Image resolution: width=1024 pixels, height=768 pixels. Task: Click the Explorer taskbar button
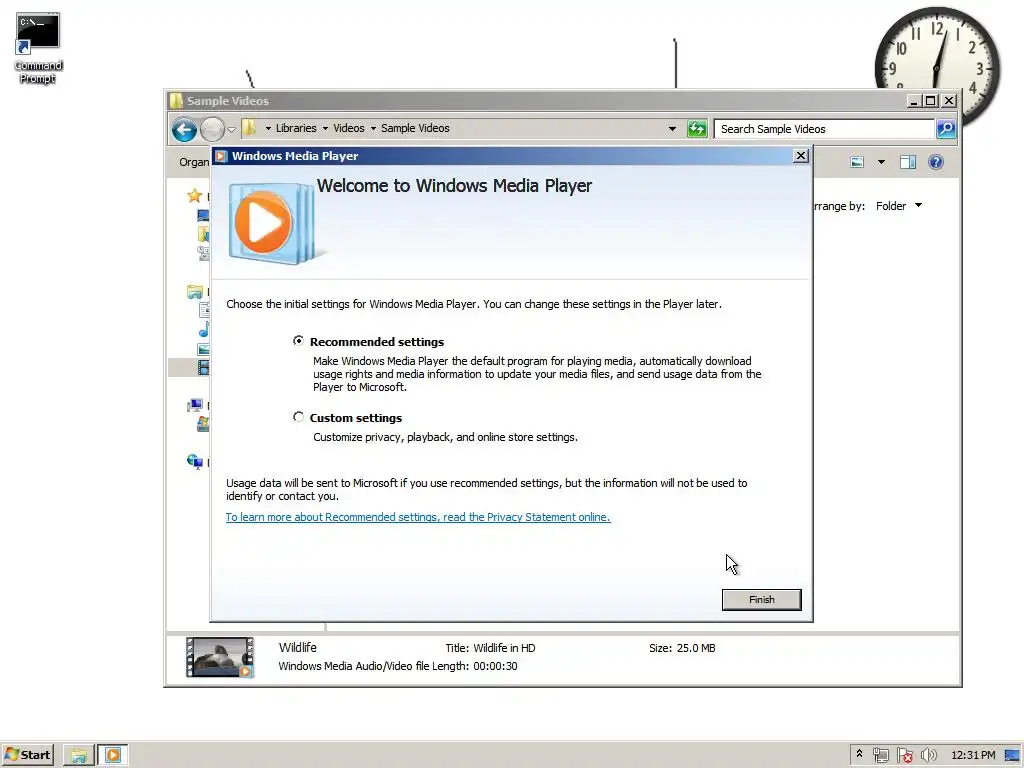pyautogui.click(x=79, y=756)
